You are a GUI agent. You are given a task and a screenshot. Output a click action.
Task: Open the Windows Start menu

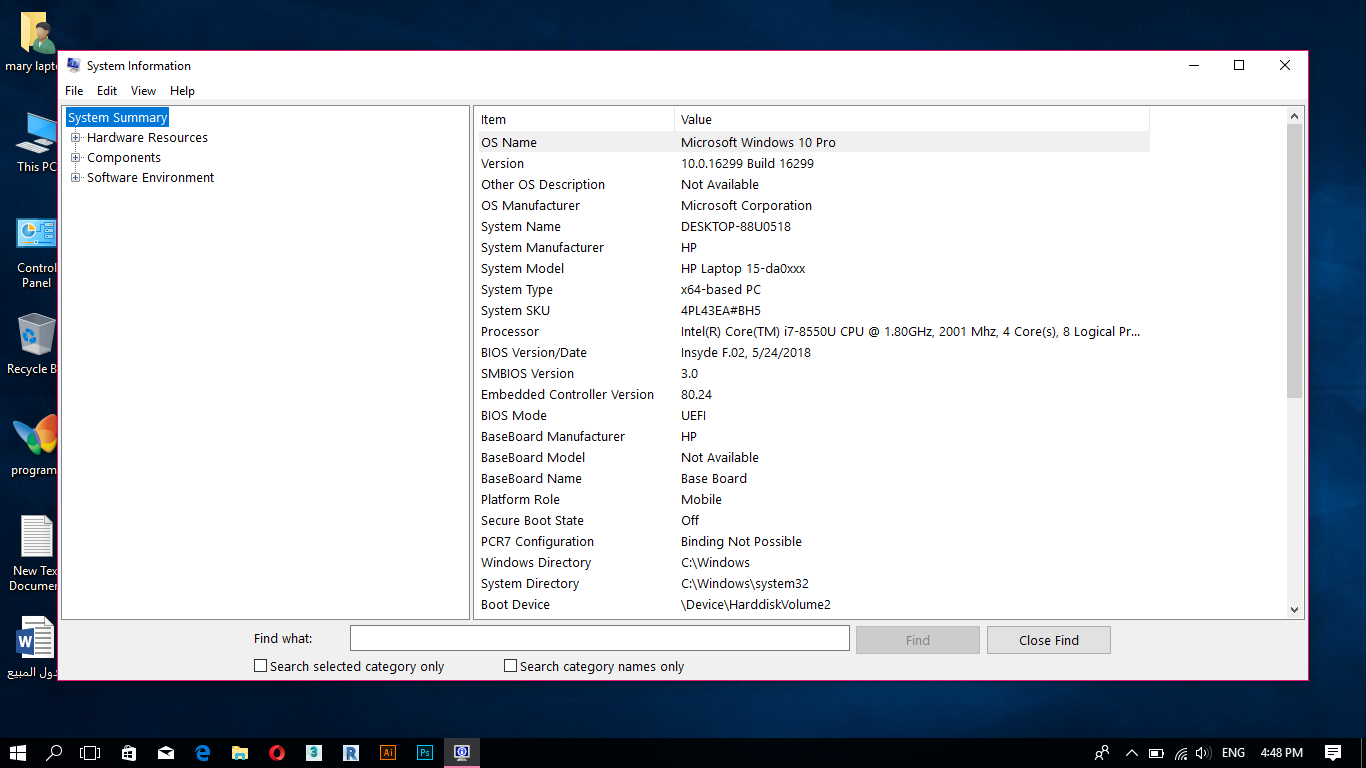tap(17, 753)
